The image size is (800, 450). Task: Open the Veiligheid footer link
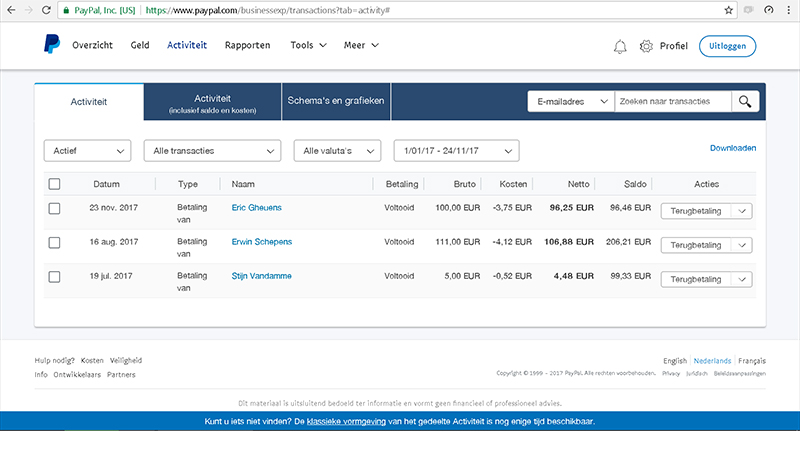point(126,360)
